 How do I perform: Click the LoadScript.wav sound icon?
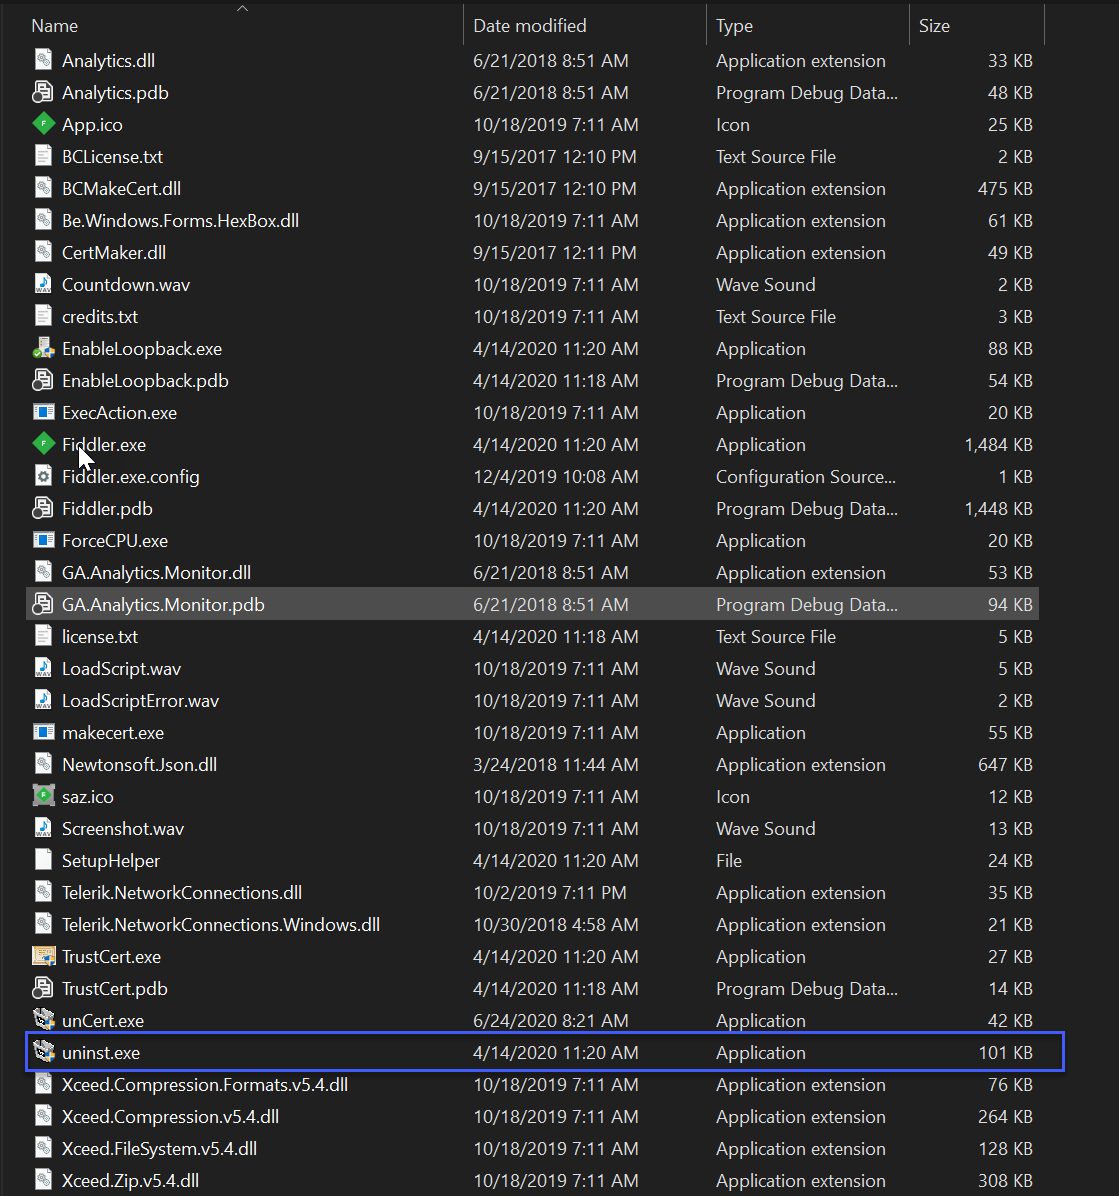(43, 668)
